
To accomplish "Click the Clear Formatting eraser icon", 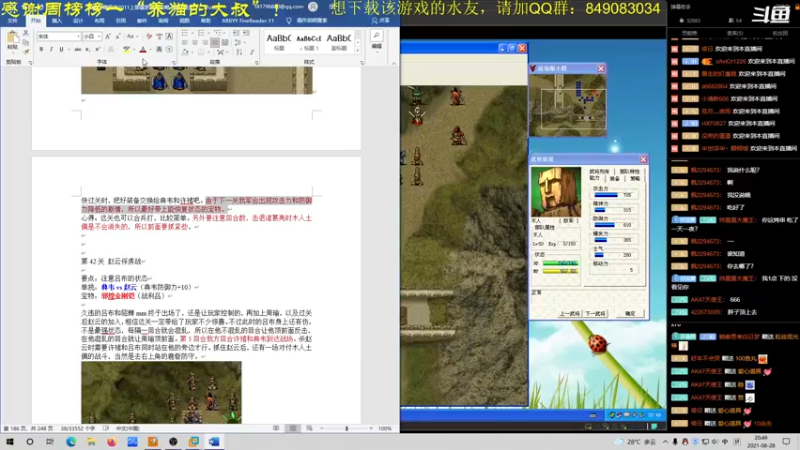I will click(x=149, y=36).
